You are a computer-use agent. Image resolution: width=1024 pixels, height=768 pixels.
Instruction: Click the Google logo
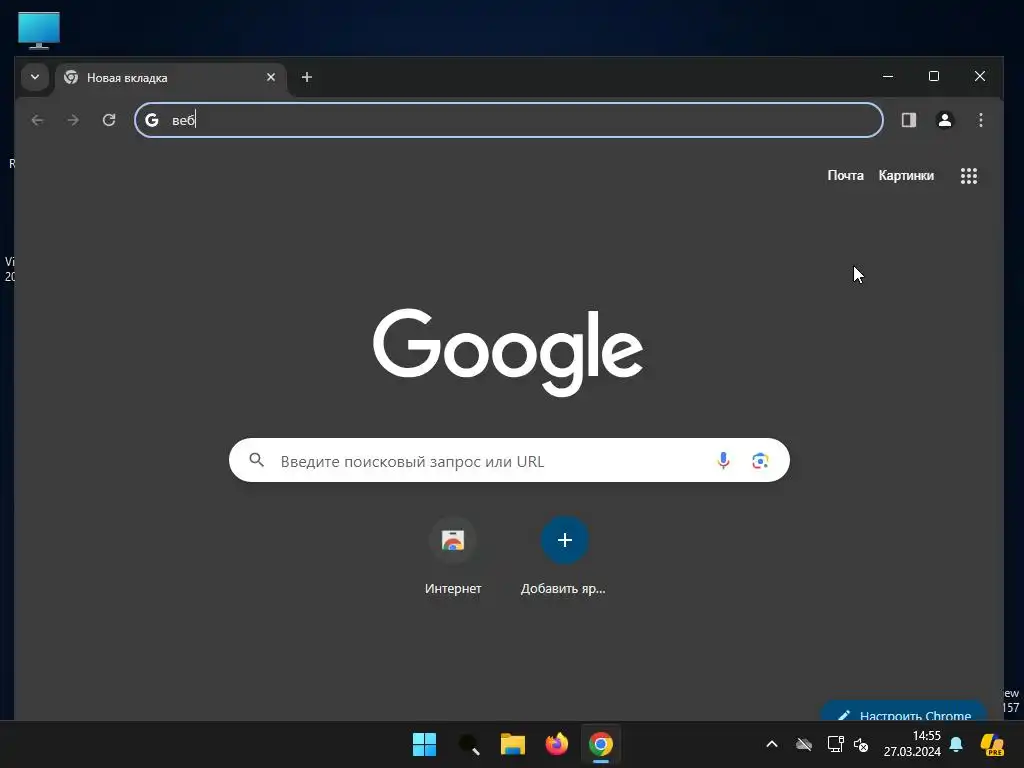click(x=508, y=352)
